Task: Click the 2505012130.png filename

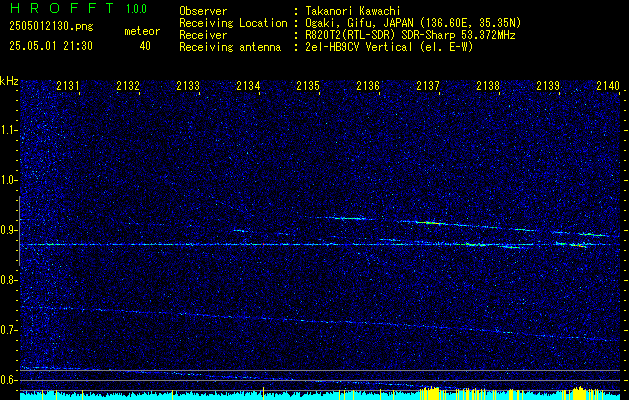Action: tap(51, 27)
